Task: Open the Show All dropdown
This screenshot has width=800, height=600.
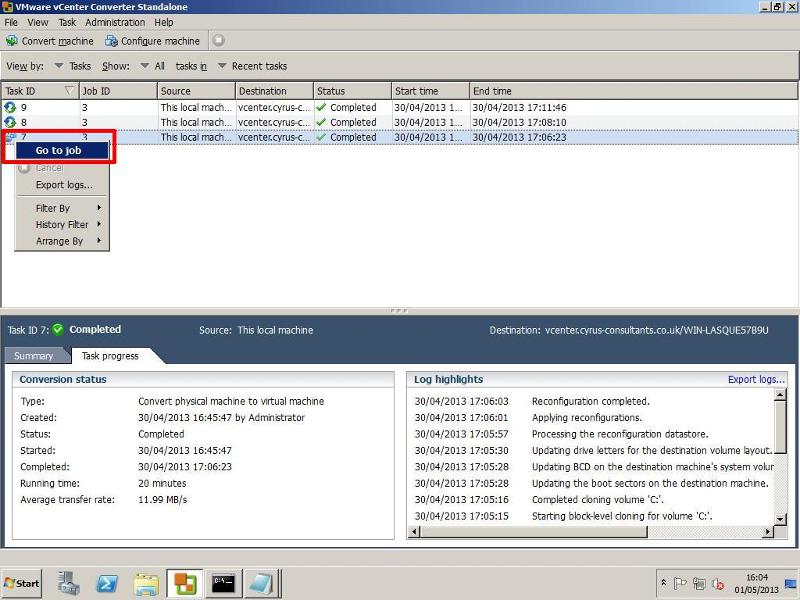Action: tap(144, 66)
